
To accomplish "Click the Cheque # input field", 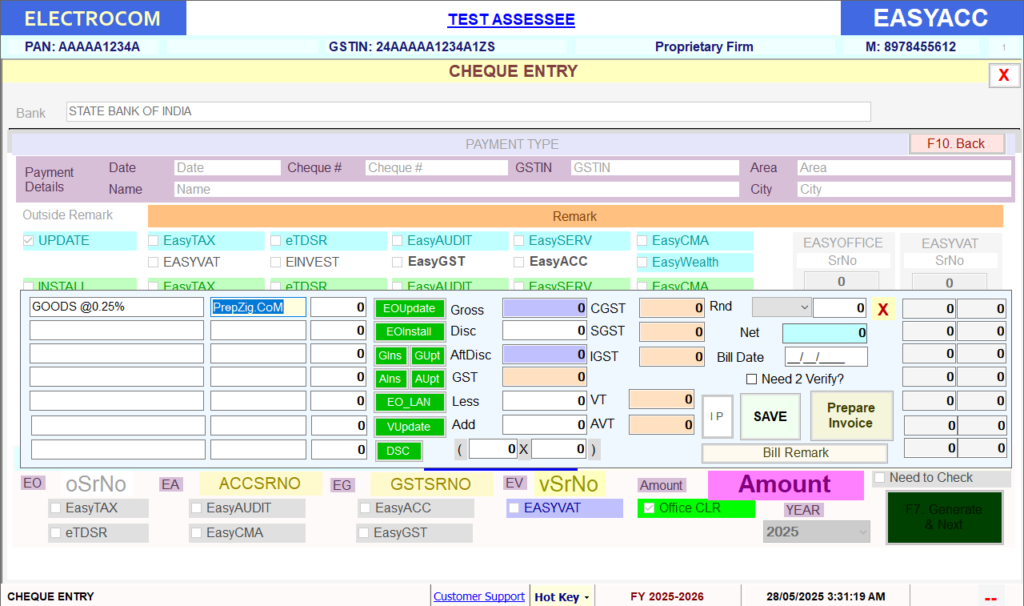I will pos(436,168).
